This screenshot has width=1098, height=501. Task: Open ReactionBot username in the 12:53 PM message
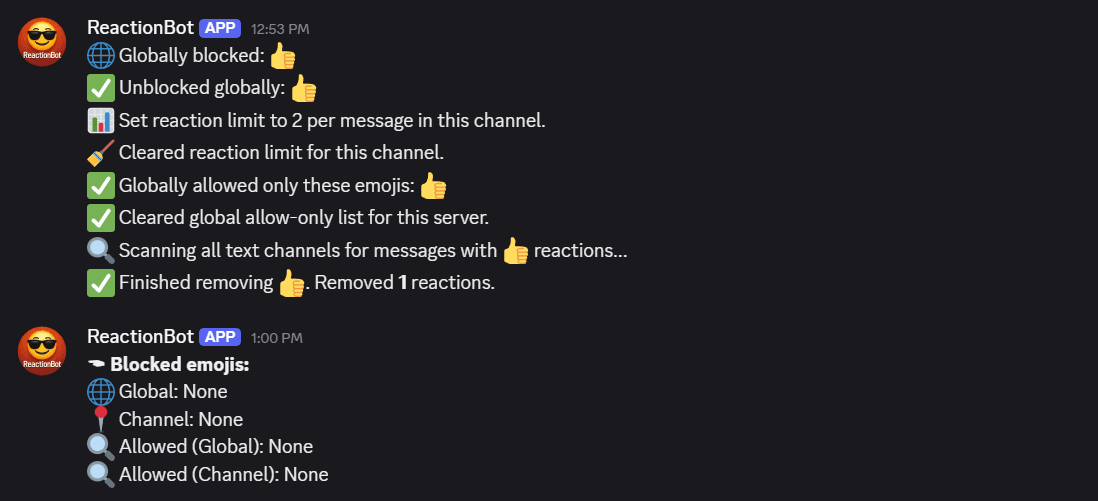click(140, 28)
